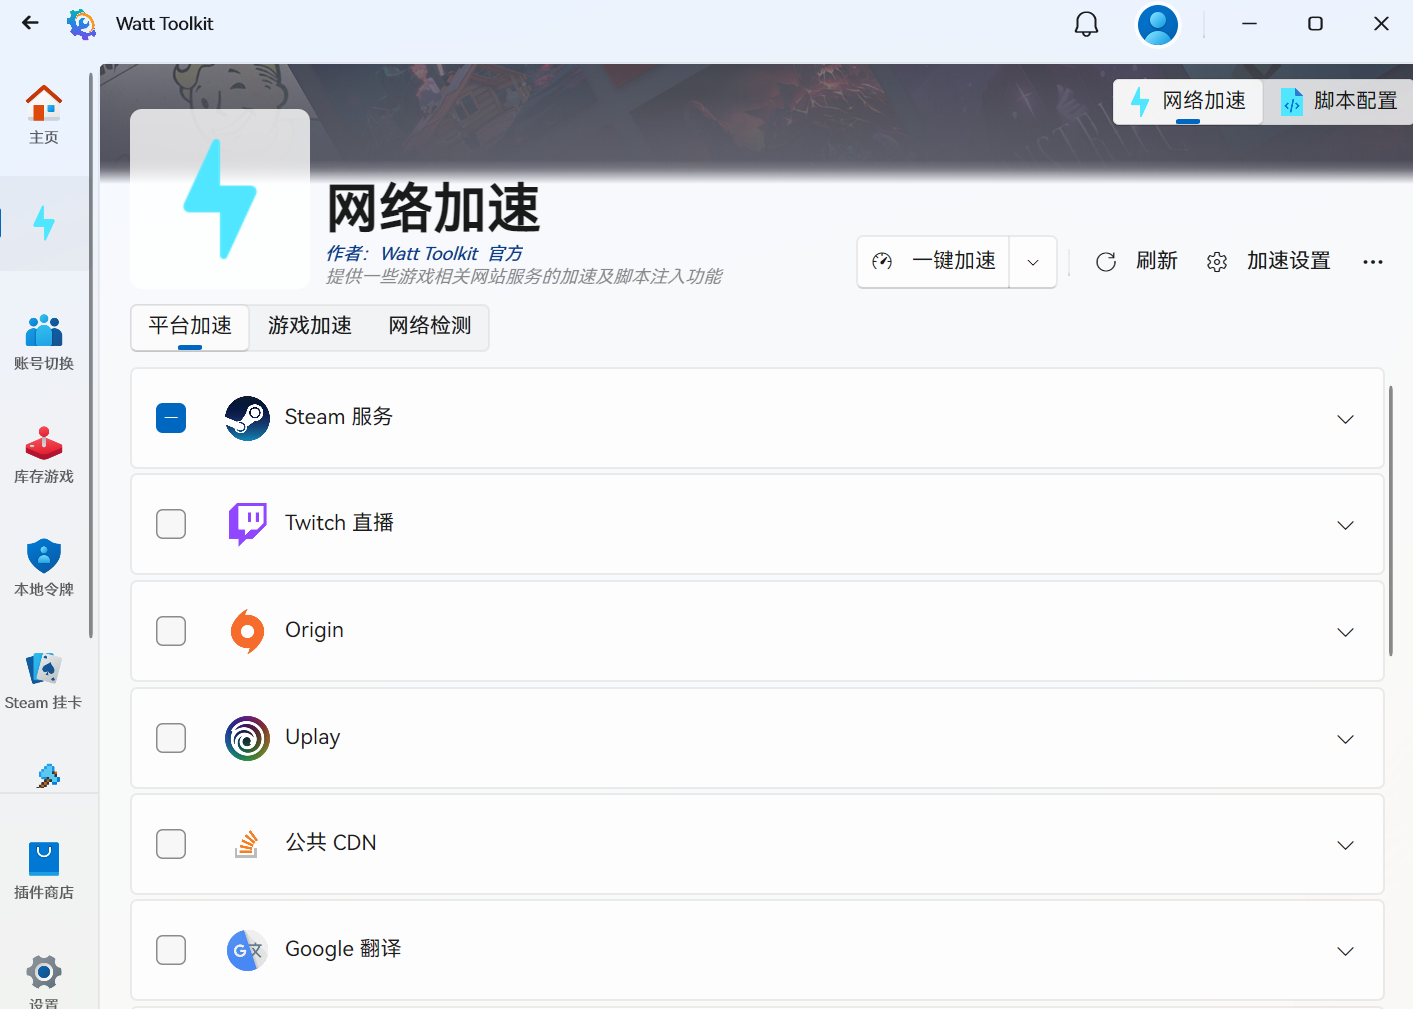
Task: Click the platform list vertical scrollbar
Action: (1391, 521)
